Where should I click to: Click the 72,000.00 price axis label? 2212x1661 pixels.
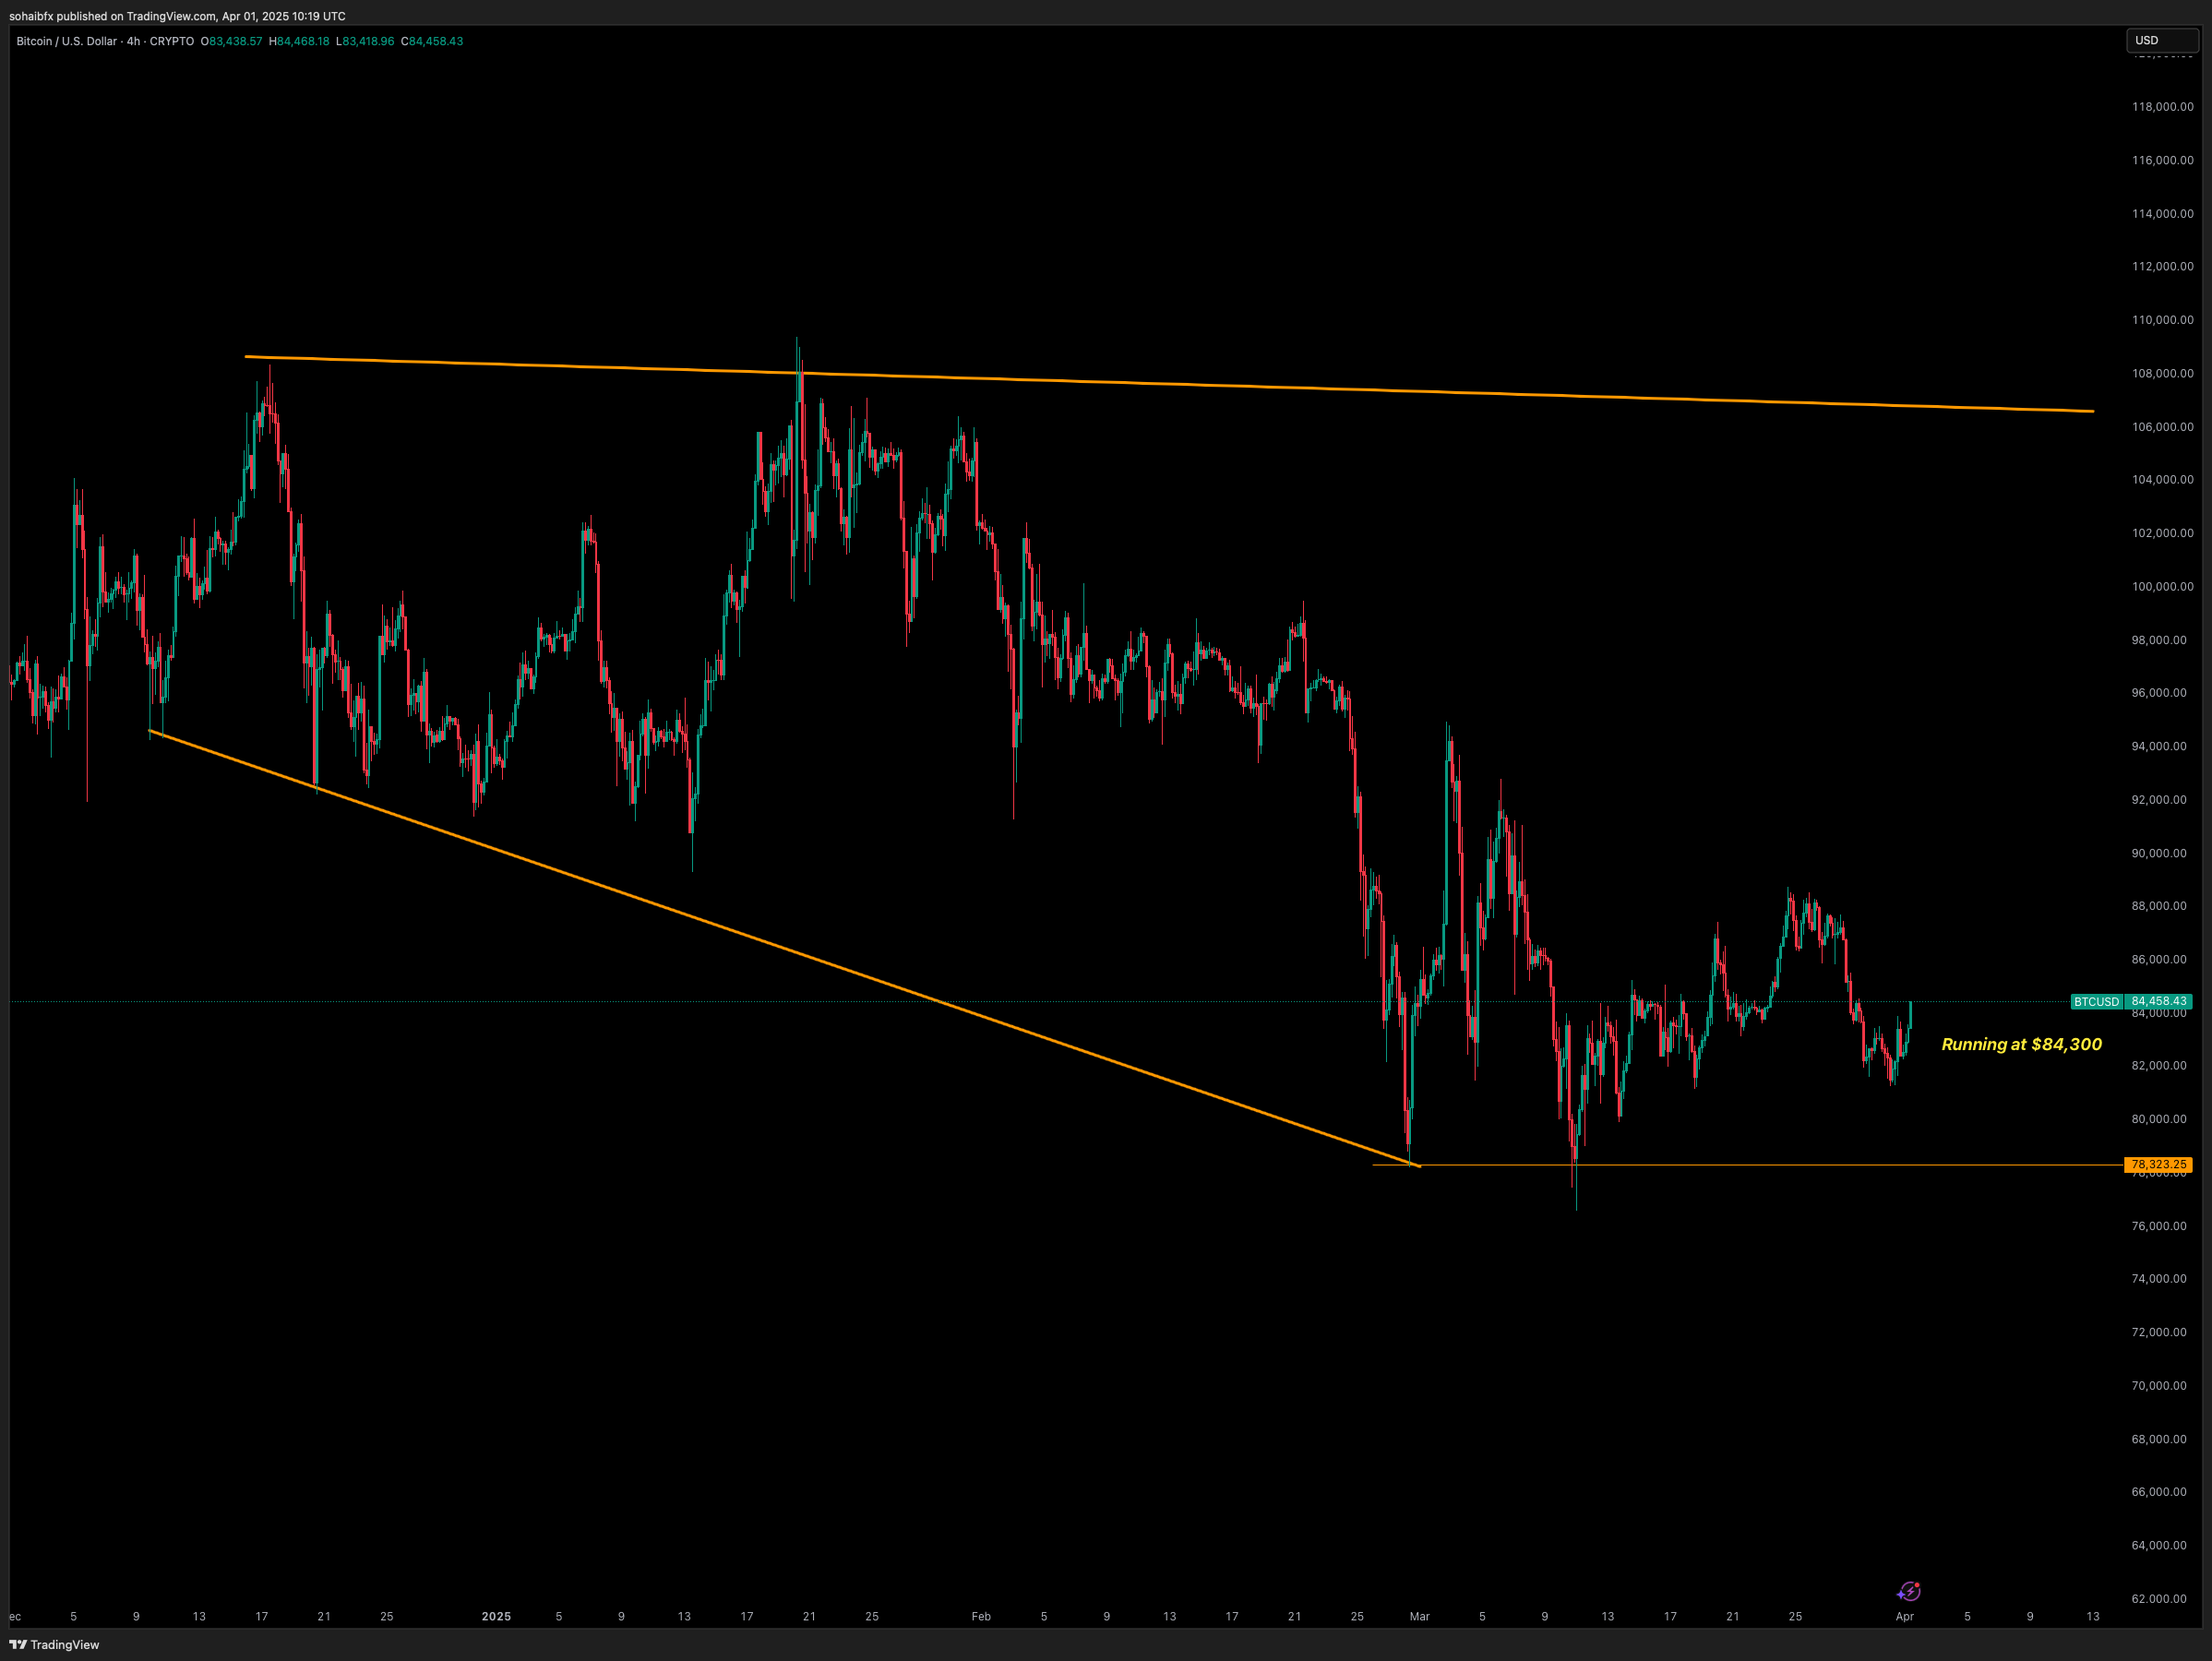[x=2159, y=1332]
